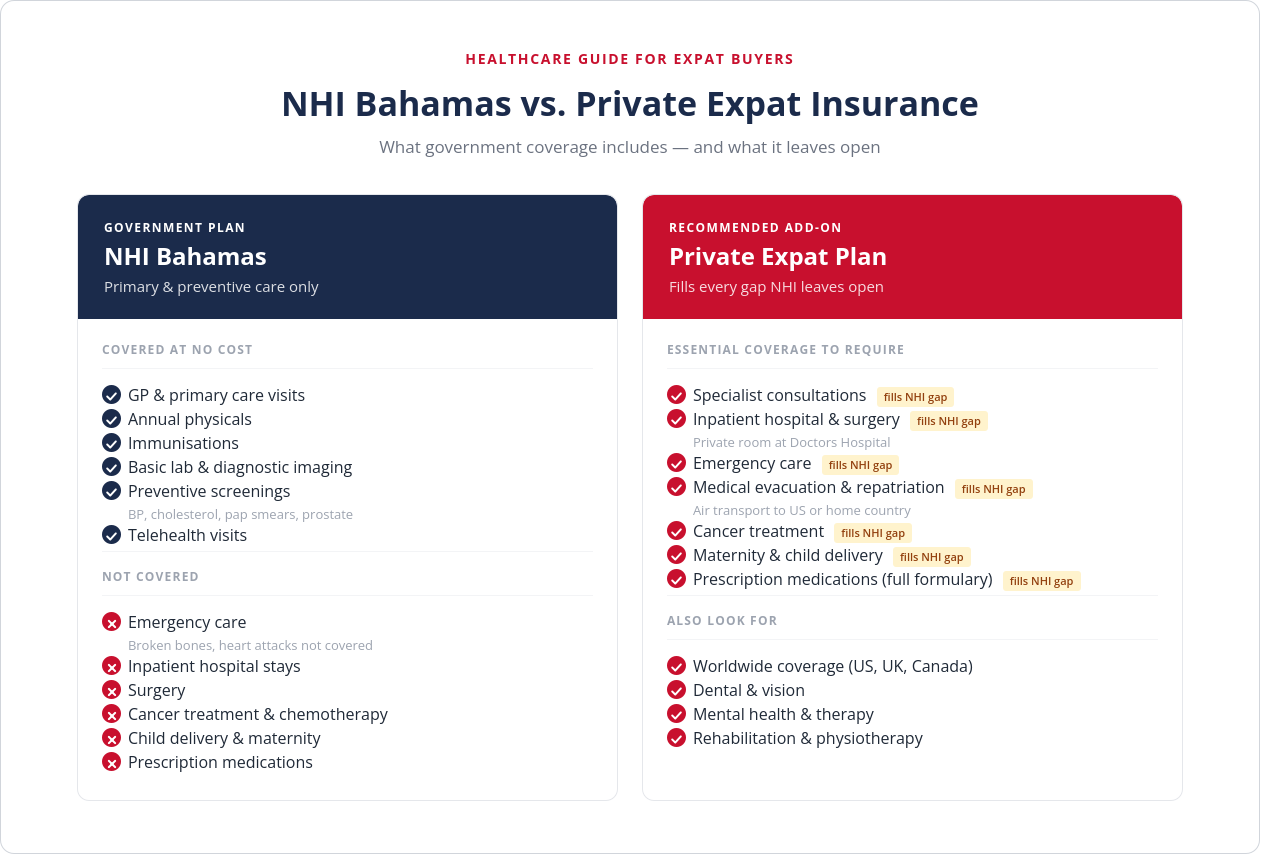This screenshot has height=854, width=1263.
Task: Select the NHI Bahamas navy header
Action: point(347,257)
